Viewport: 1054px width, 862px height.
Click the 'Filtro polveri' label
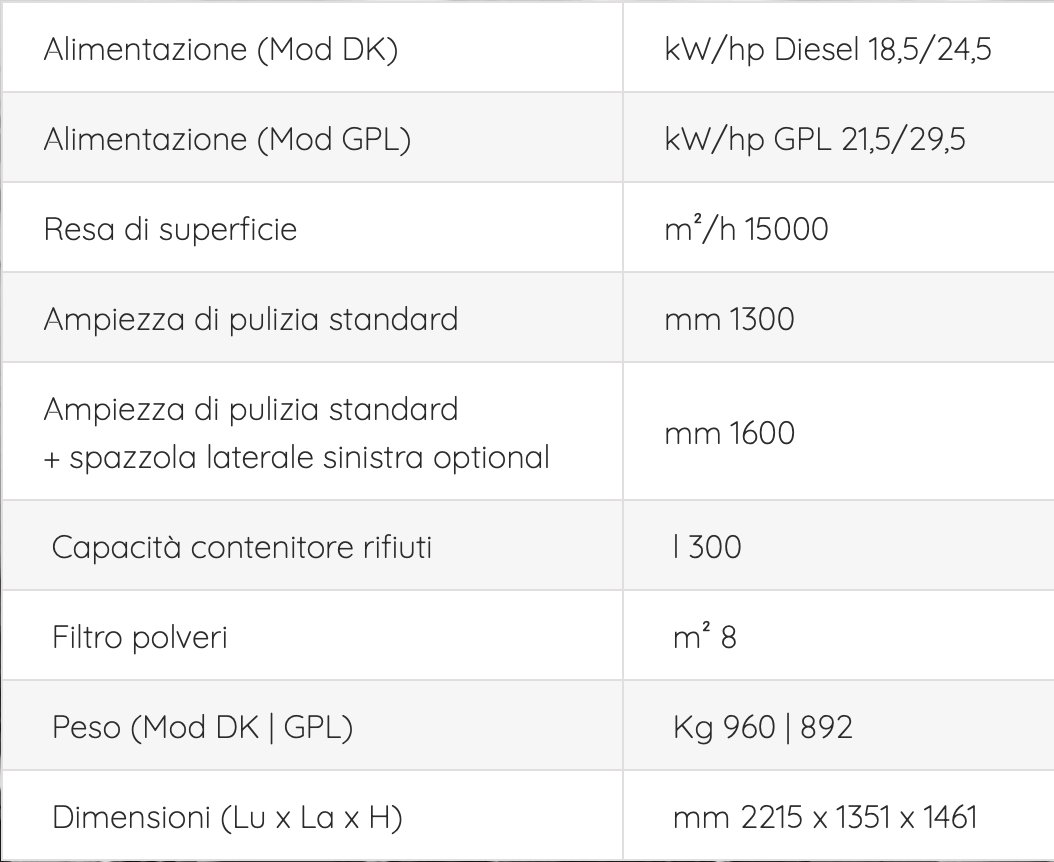click(x=140, y=637)
